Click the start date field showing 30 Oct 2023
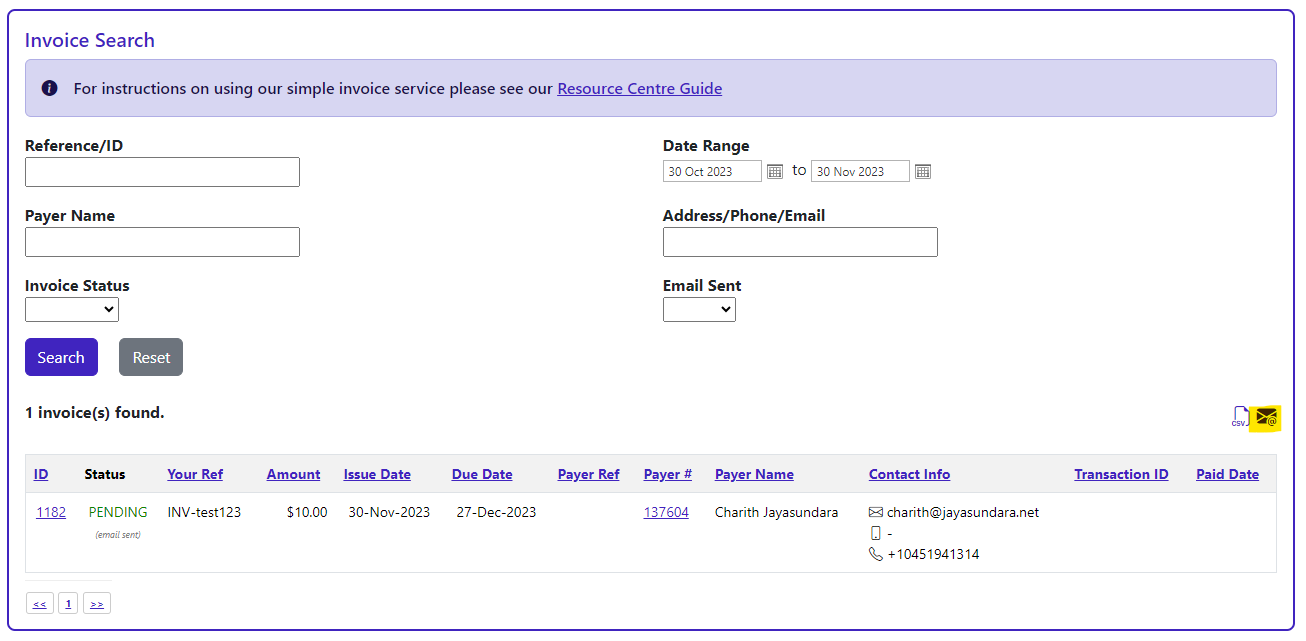This screenshot has width=1306, height=641. [711, 172]
